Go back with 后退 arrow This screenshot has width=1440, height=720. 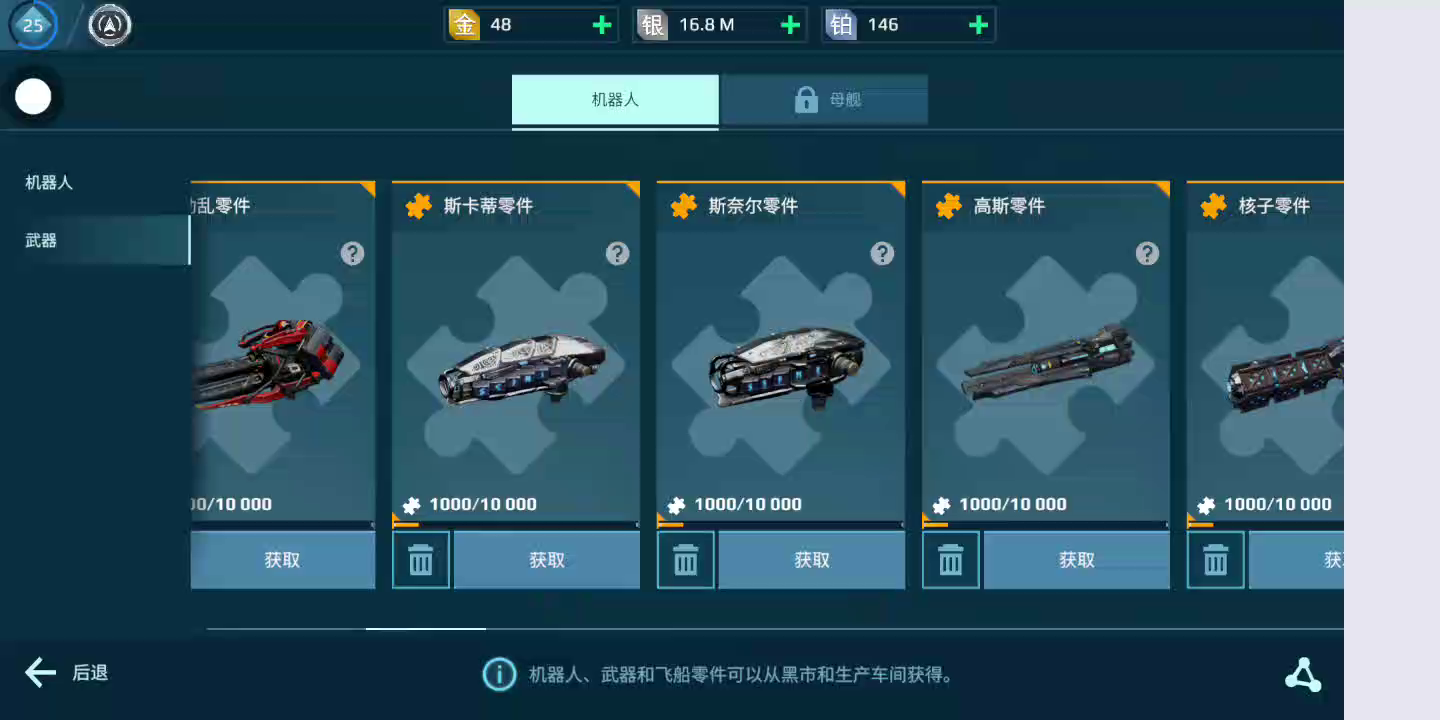tap(66, 673)
